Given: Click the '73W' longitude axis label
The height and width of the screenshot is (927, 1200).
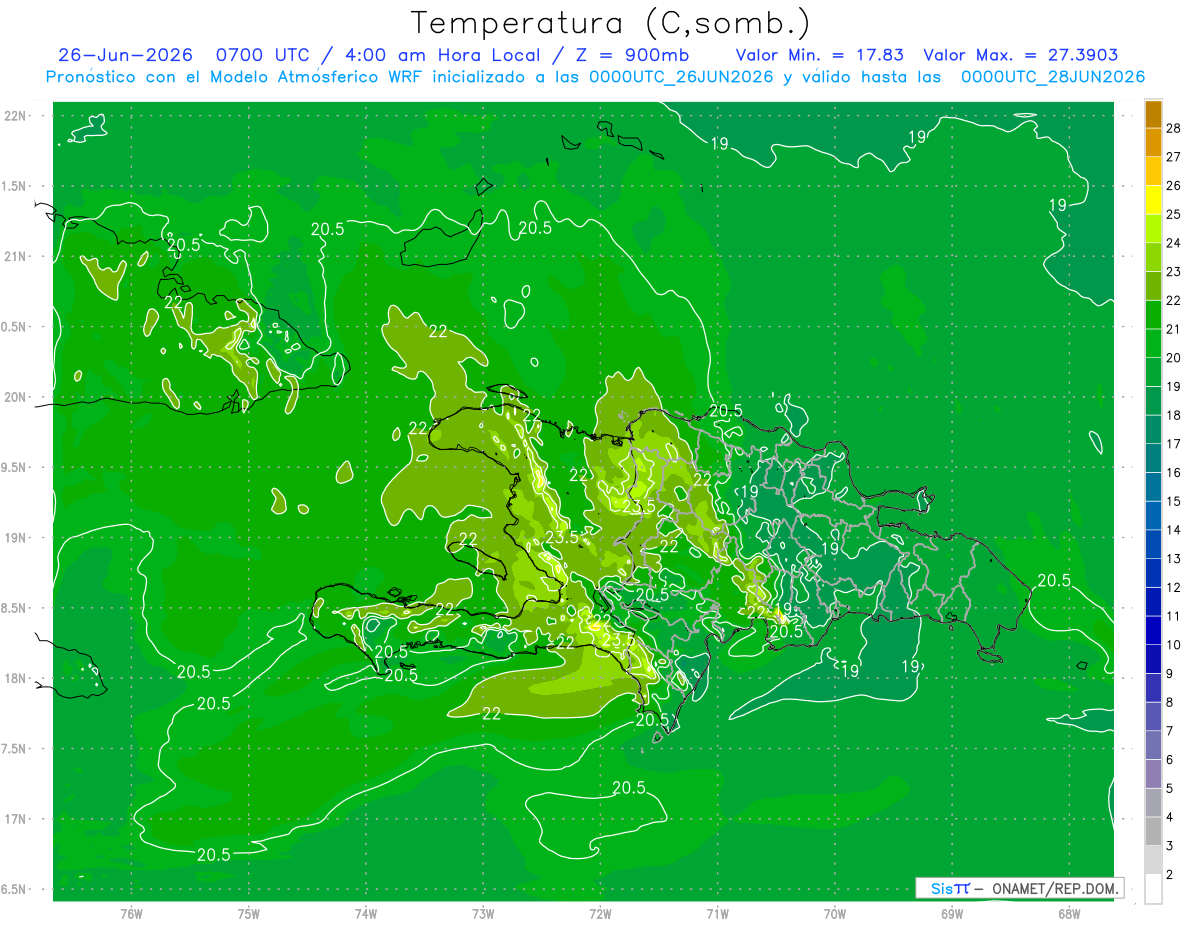Looking at the screenshot, I should pos(483,913).
